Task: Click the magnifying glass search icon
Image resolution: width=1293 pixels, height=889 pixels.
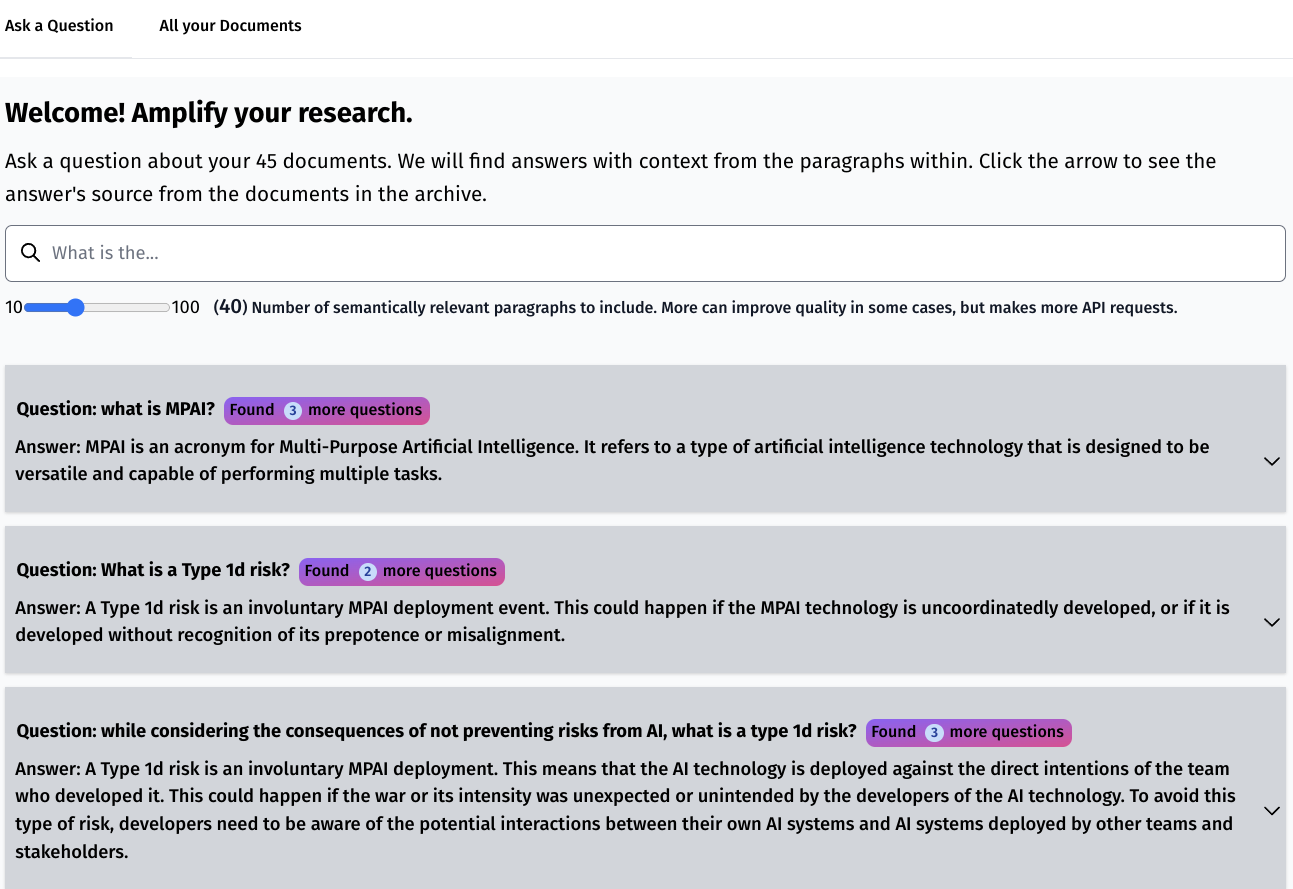Action: click(30, 252)
